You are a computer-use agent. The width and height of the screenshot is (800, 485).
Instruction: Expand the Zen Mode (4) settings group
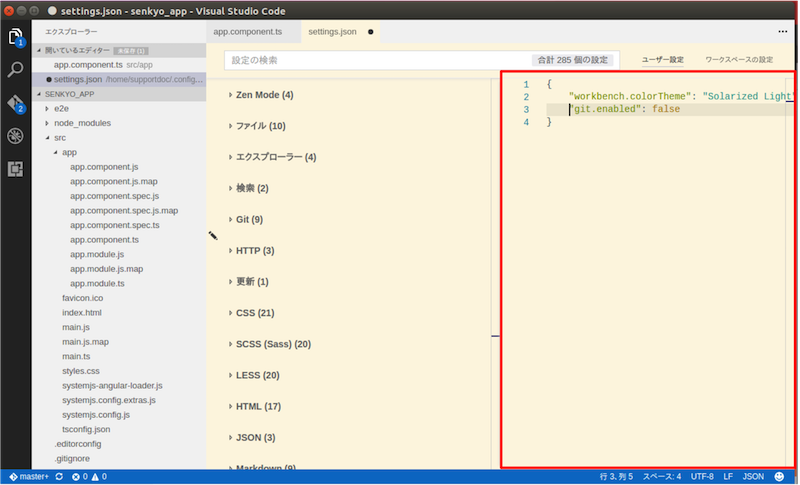pyautogui.click(x=261, y=95)
